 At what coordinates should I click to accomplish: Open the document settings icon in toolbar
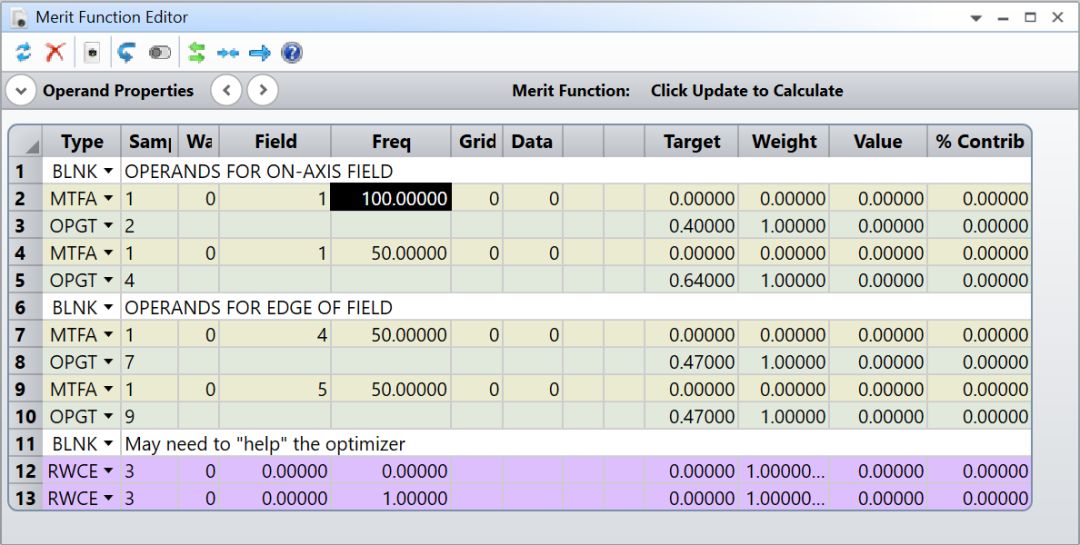pos(92,53)
